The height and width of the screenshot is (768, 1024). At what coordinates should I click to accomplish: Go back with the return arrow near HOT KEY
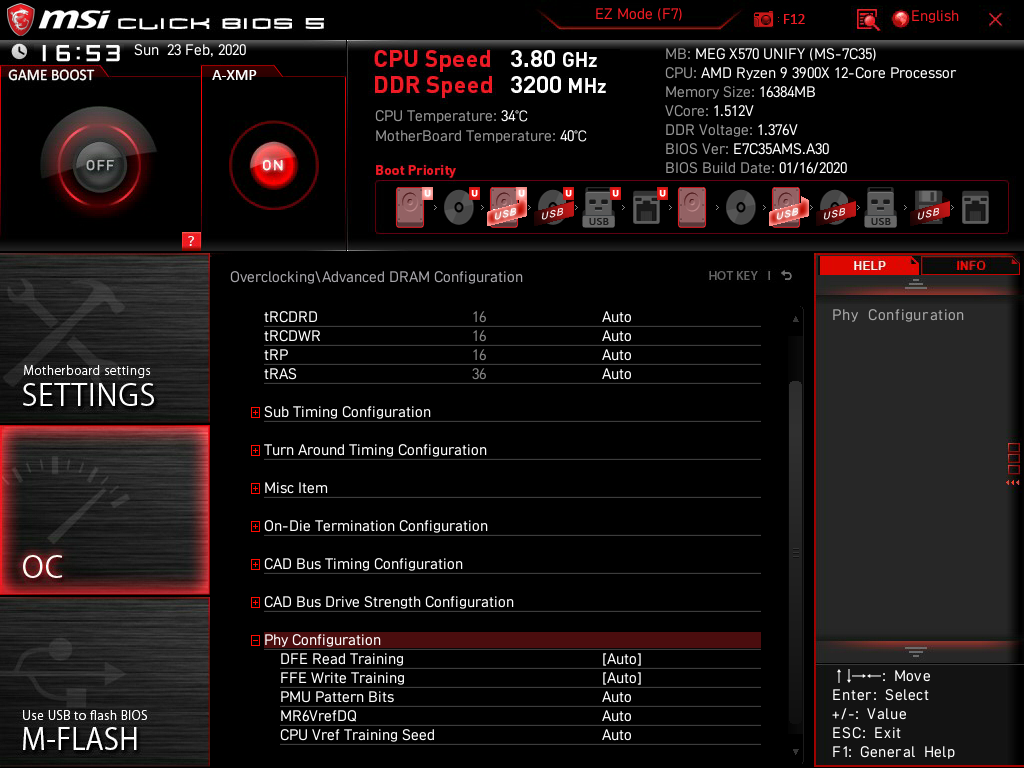tap(787, 276)
